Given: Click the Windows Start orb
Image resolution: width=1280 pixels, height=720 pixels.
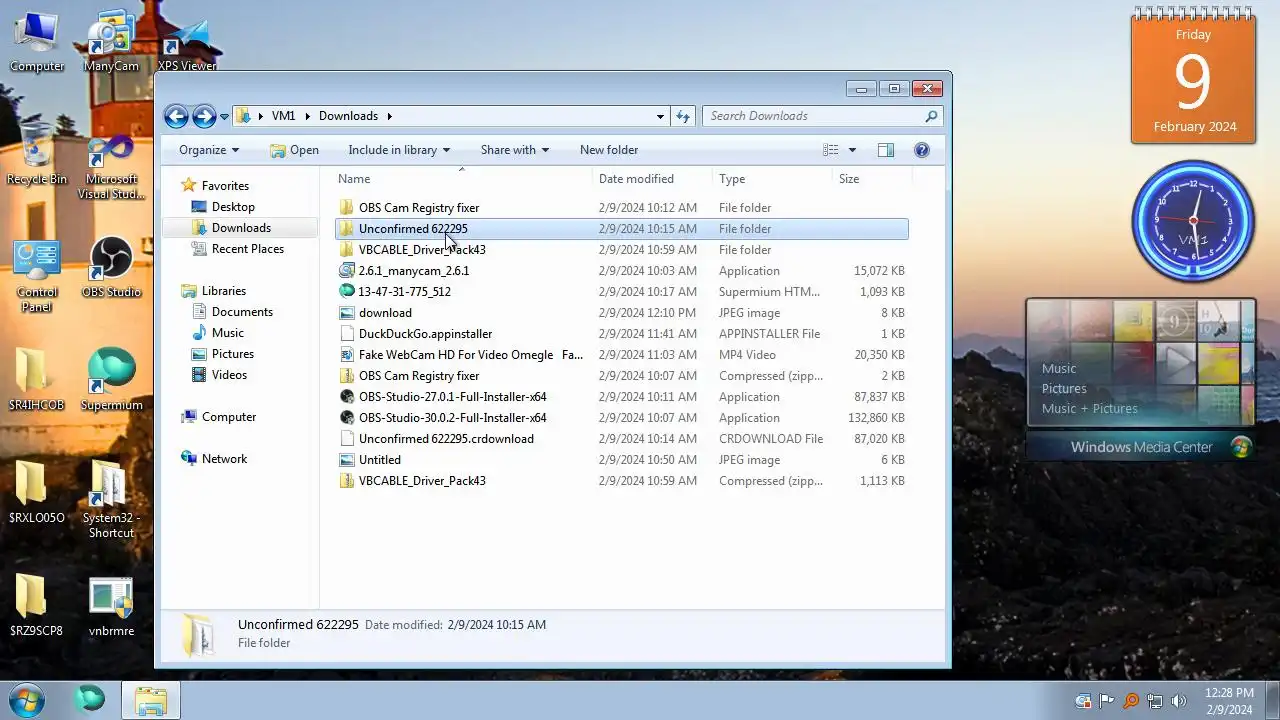Looking at the screenshot, I should pyautogui.click(x=27, y=699).
